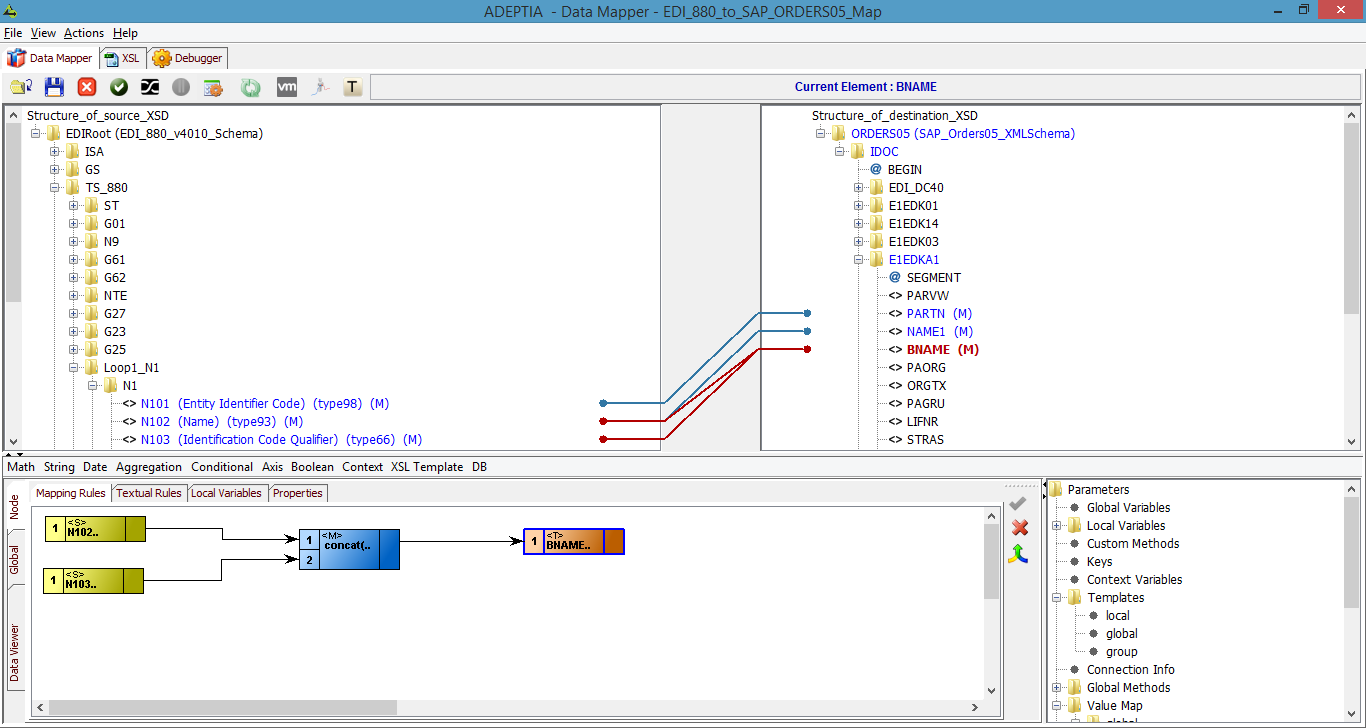The image size is (1366, 728).
Task: Open the Actions menu
Action: coord(83,33)
